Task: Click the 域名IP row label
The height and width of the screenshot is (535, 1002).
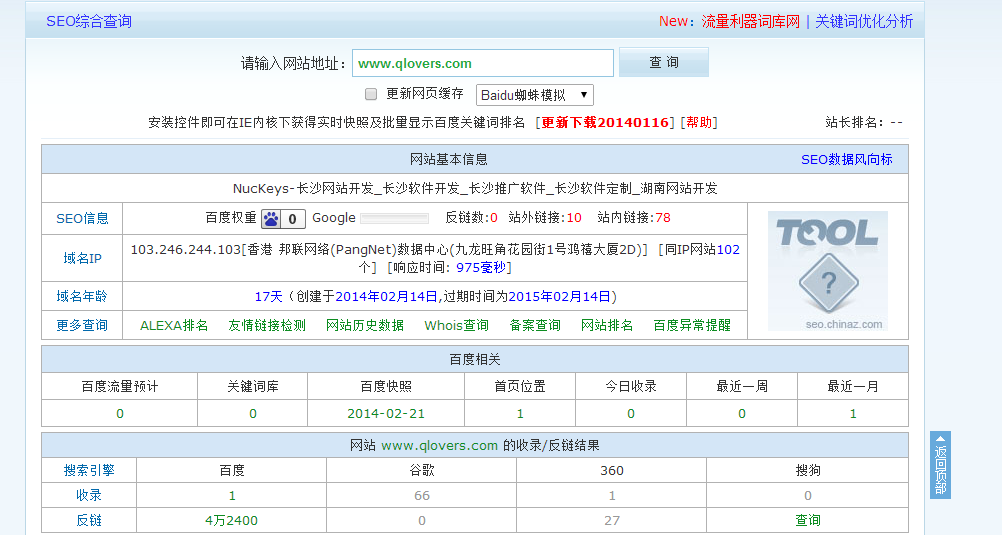Action: coord(82,258)
